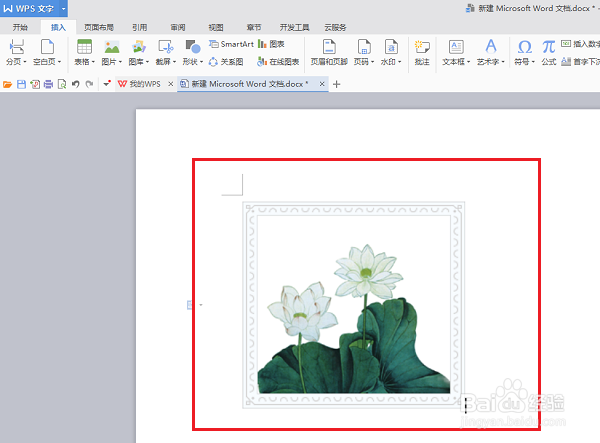The height and width of the screenshot is (443, 600).
Task: Expand the 符号 symbol dropdown
Action: [533, 62]
